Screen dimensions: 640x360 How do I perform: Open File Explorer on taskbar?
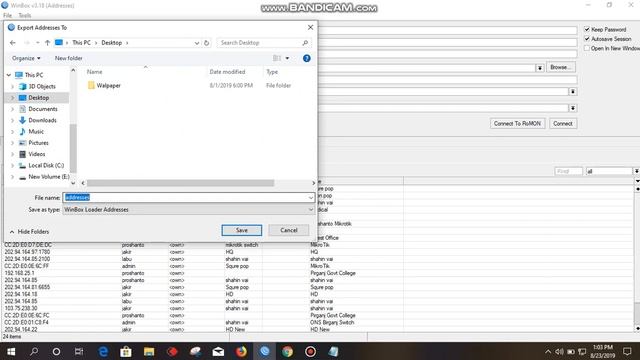pyautogui.click(x=149, y=351)
